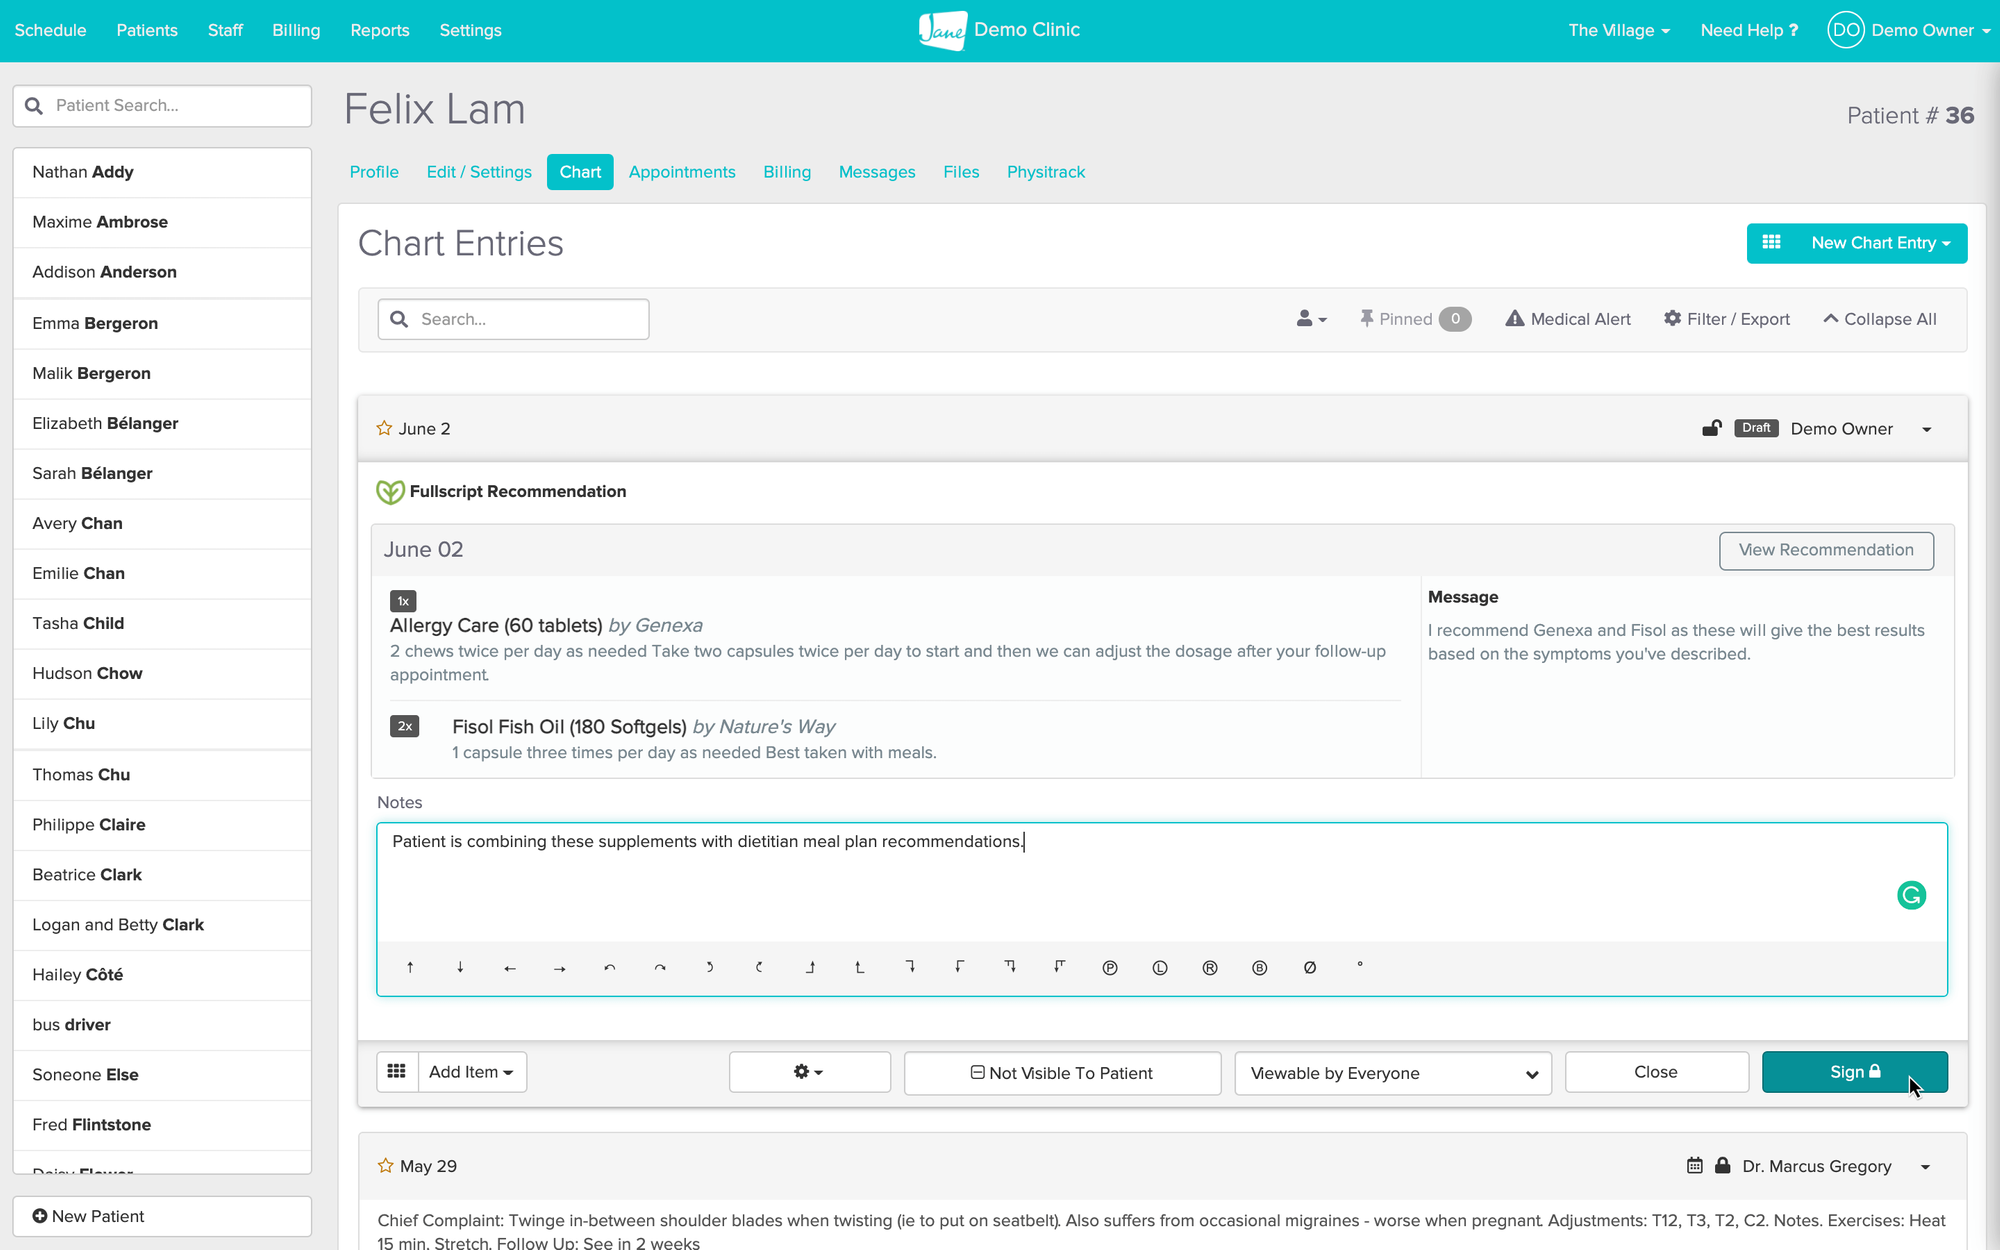Click View Recommendation button

(x=1826, y=550)
